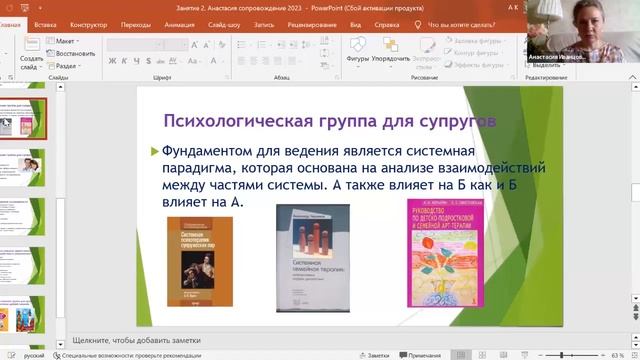Open the Рецензирование tab

coord(312,25)
